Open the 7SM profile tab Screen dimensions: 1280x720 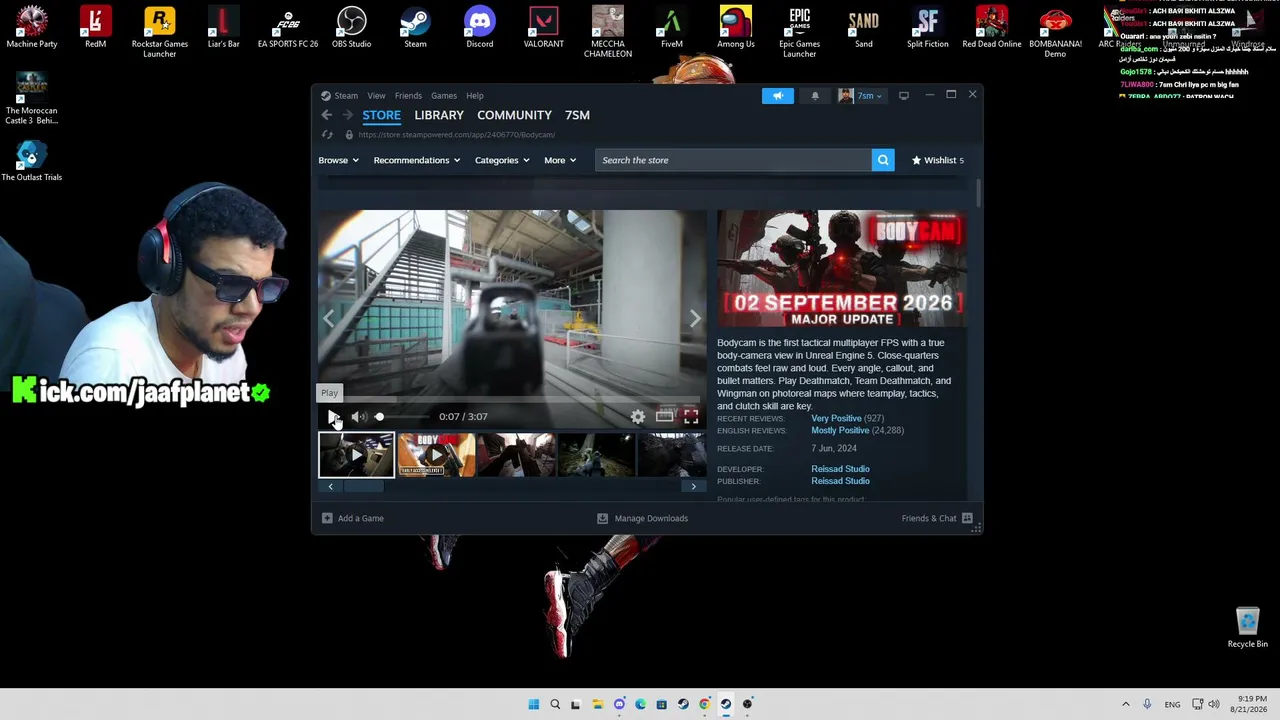point(577,115)
